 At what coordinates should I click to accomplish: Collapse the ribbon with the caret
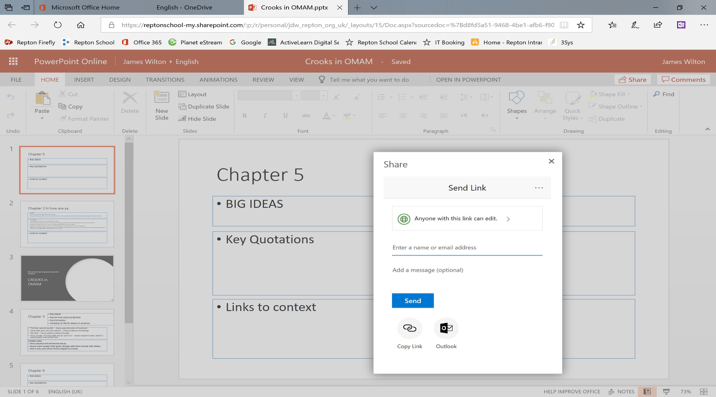tap(707, 130)
